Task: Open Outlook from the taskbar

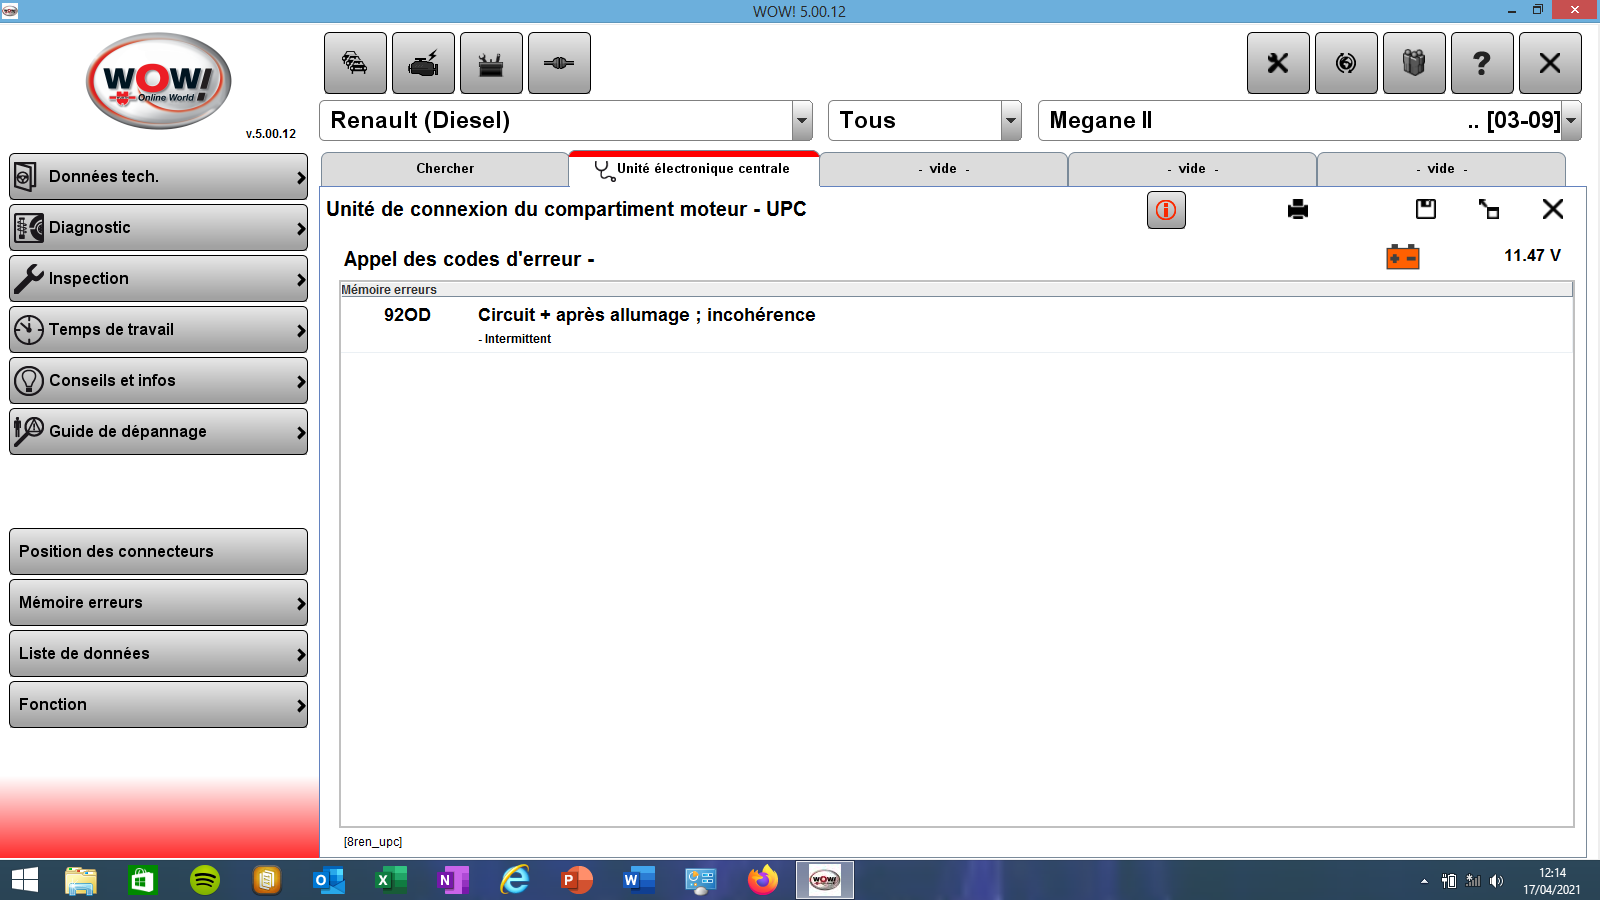Action: [328, 880]
